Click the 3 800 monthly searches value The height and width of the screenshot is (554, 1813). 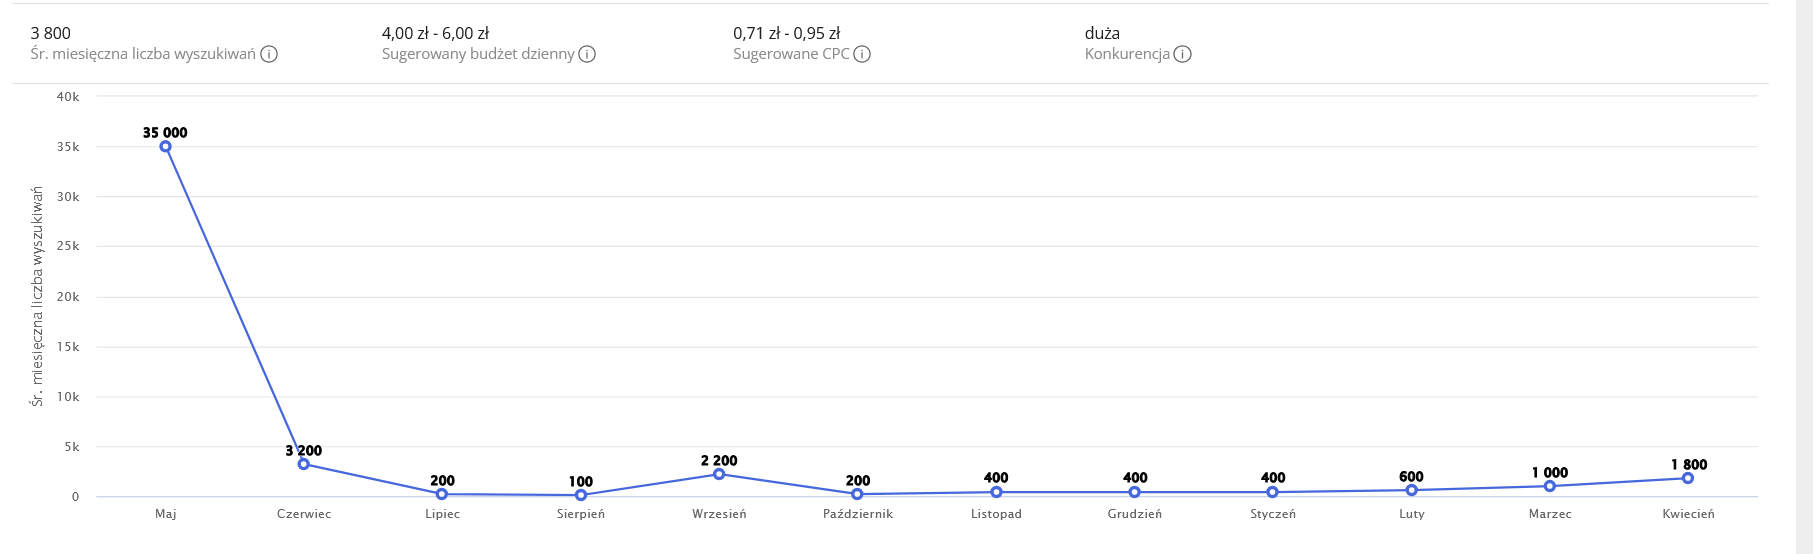51,33
